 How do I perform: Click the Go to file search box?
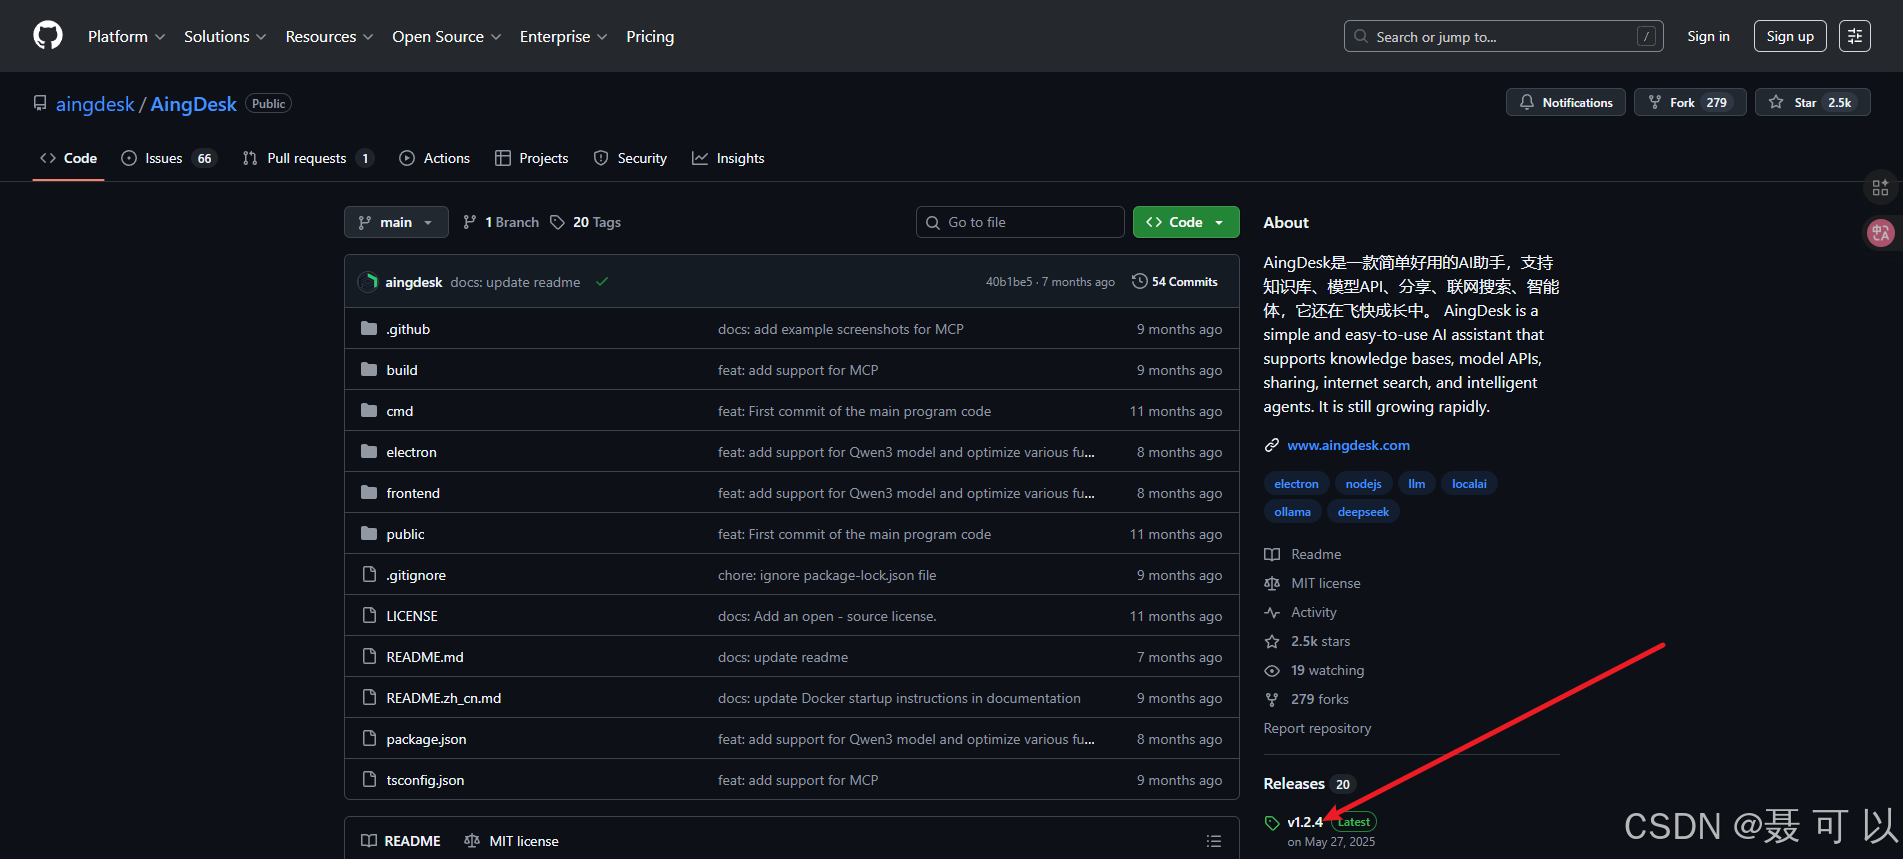coord(1020,222)
